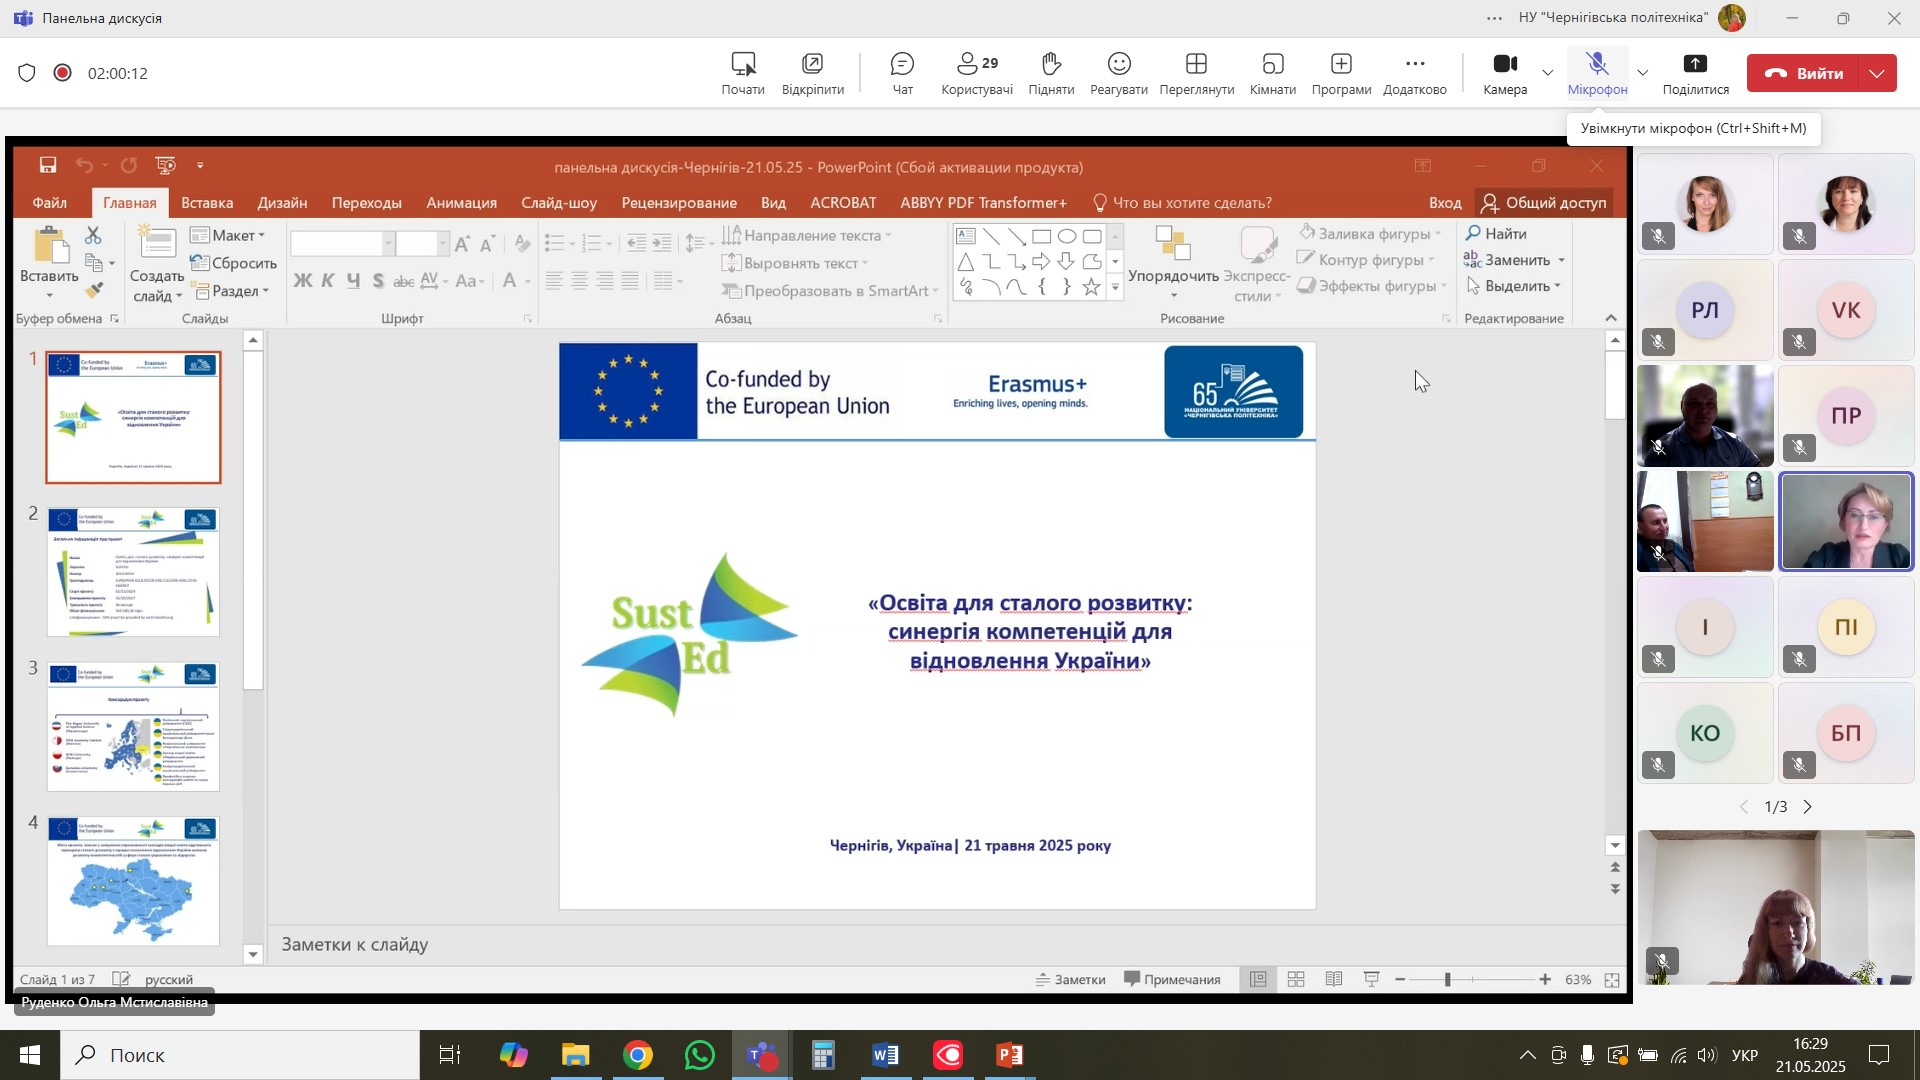Open the title bar ellipsis settings menu
Viewport: 1920px width, 1080px height.
coord(1494,18)
